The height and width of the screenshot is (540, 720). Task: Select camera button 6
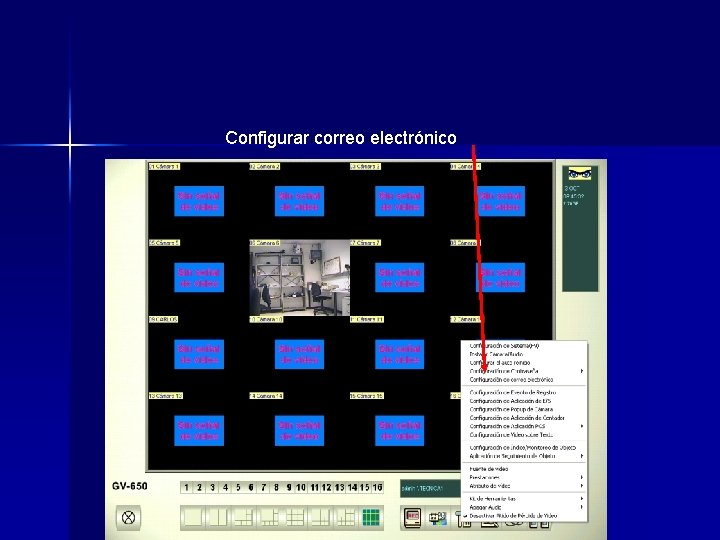[251, 487]
